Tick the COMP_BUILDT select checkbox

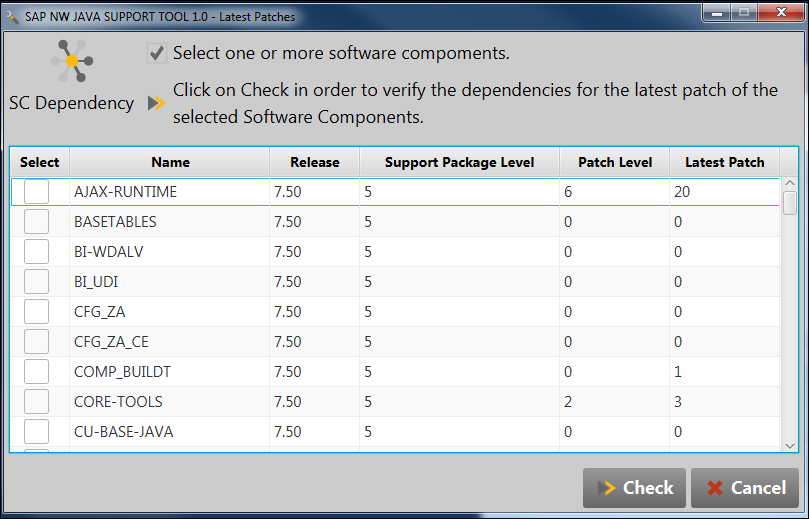click(x=37, y=371)
